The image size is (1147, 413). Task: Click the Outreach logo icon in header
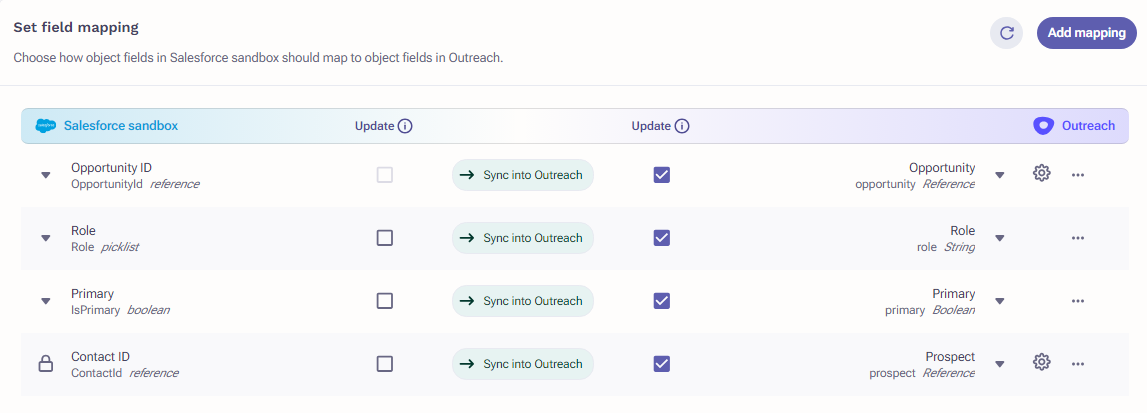pos(1043,126)
